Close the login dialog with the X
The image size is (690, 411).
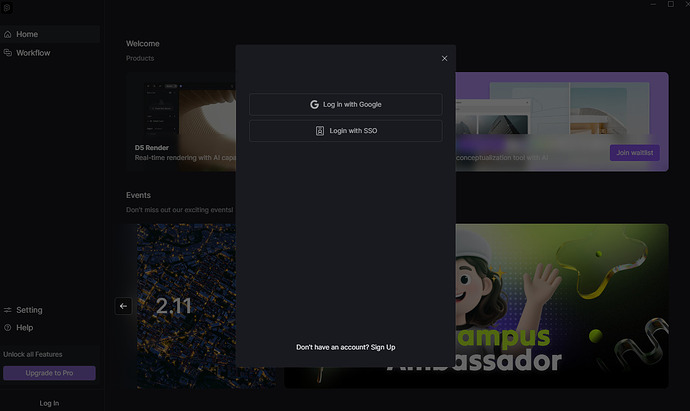445,59
